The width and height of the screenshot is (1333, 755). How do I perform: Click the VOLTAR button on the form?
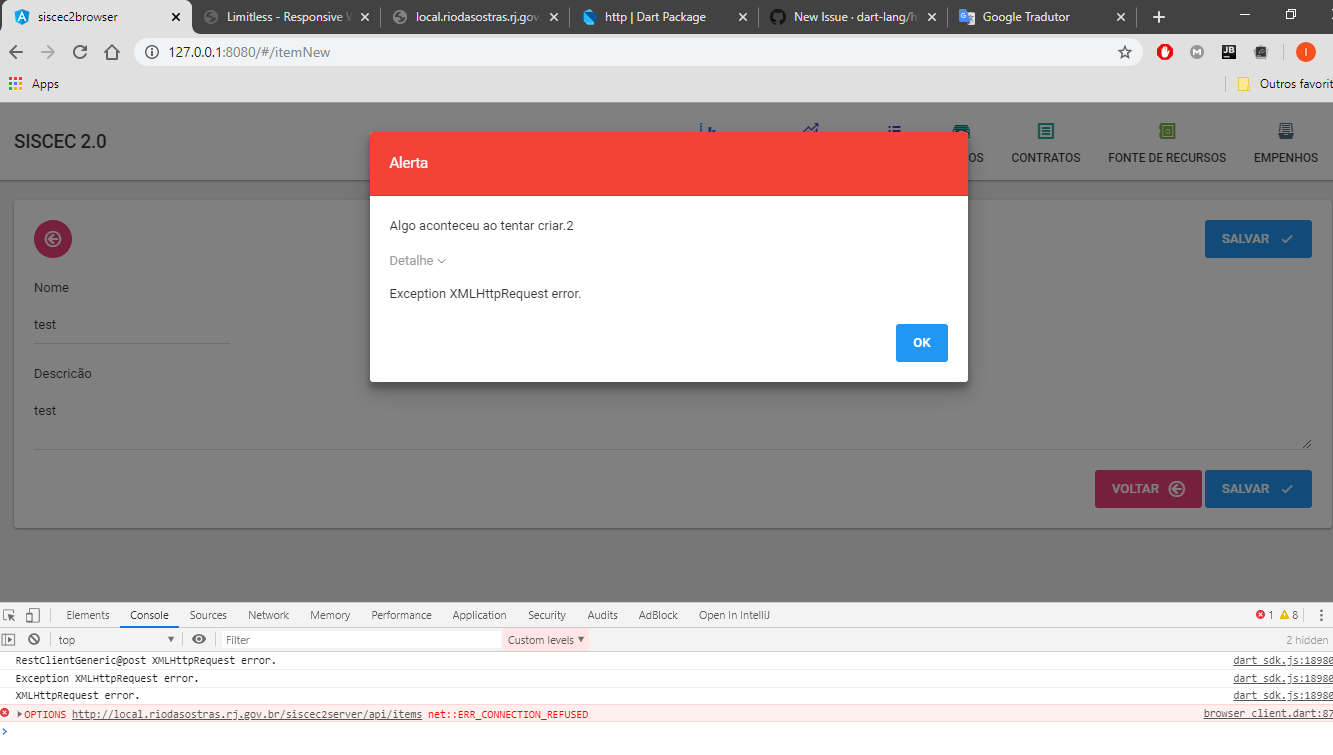1147,488
